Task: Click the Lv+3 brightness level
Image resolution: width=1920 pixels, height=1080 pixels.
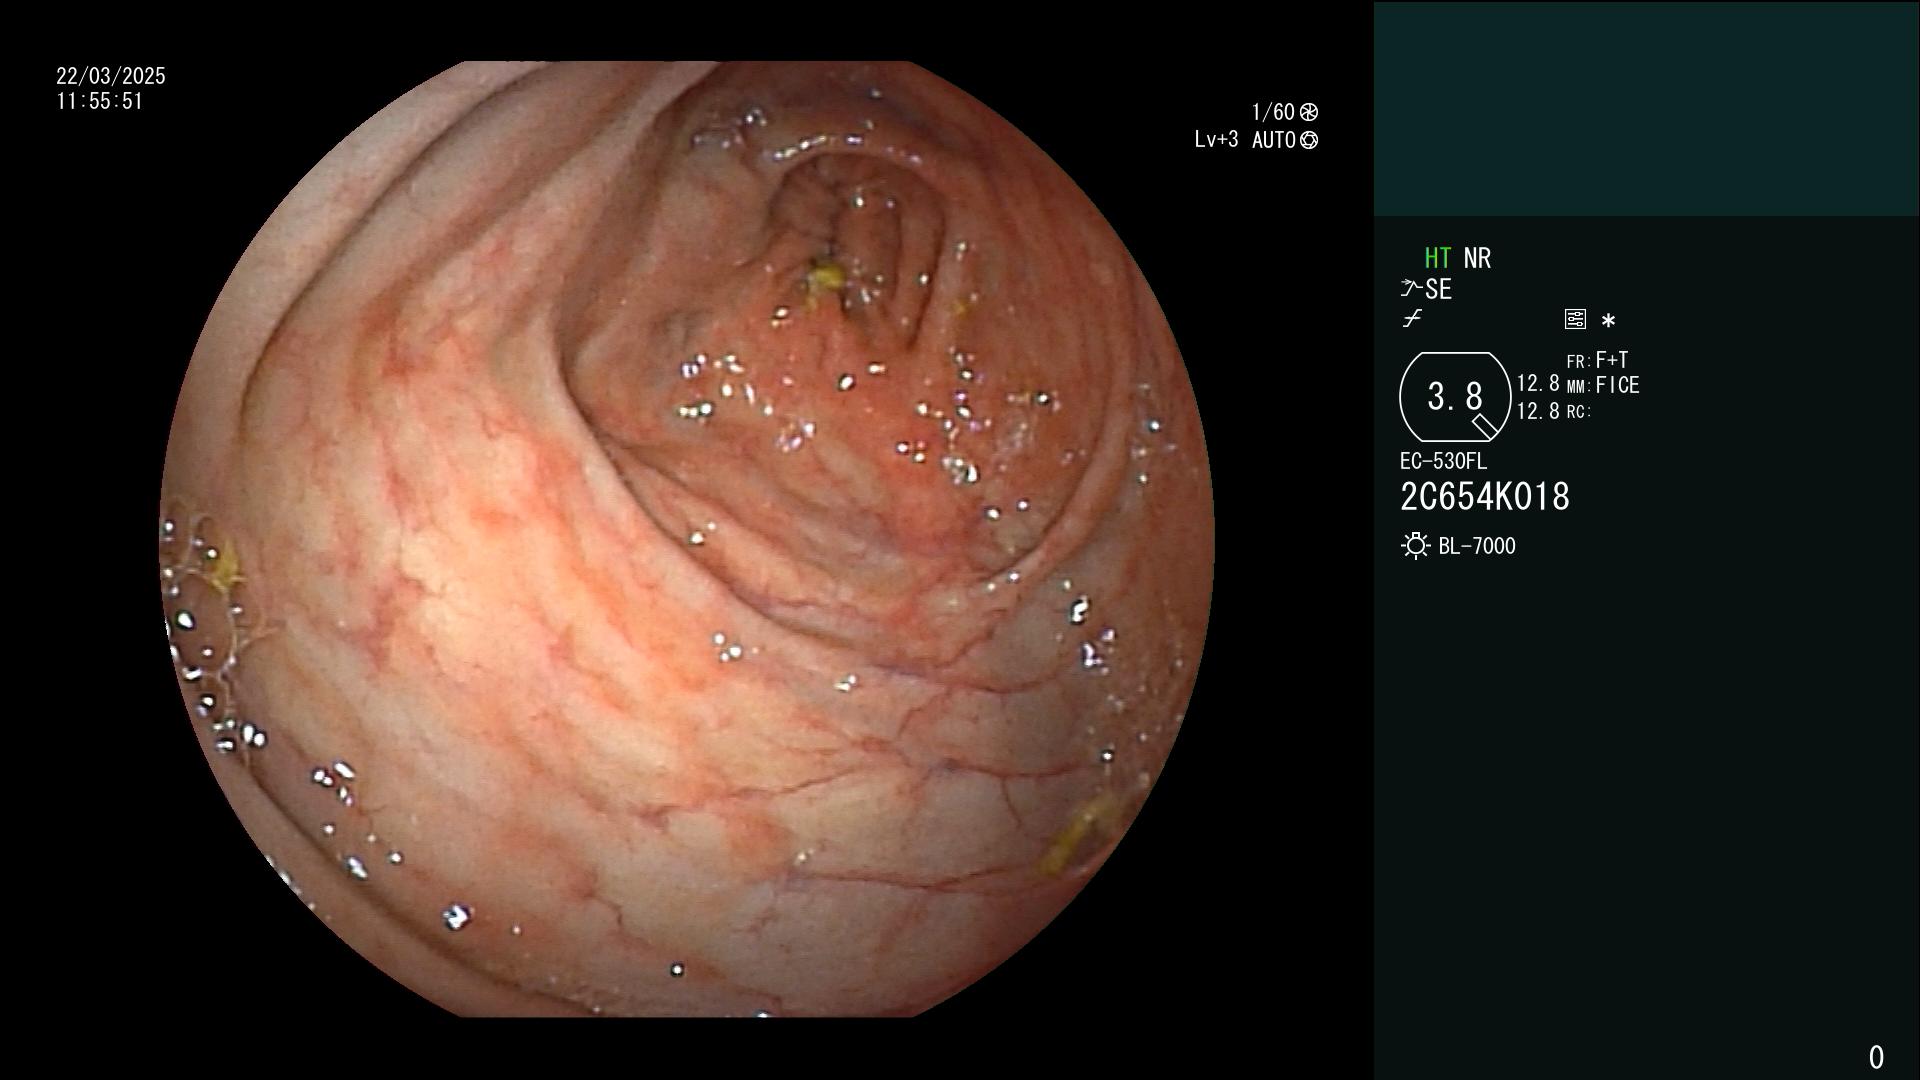Action: click(x=1216, y=140)
